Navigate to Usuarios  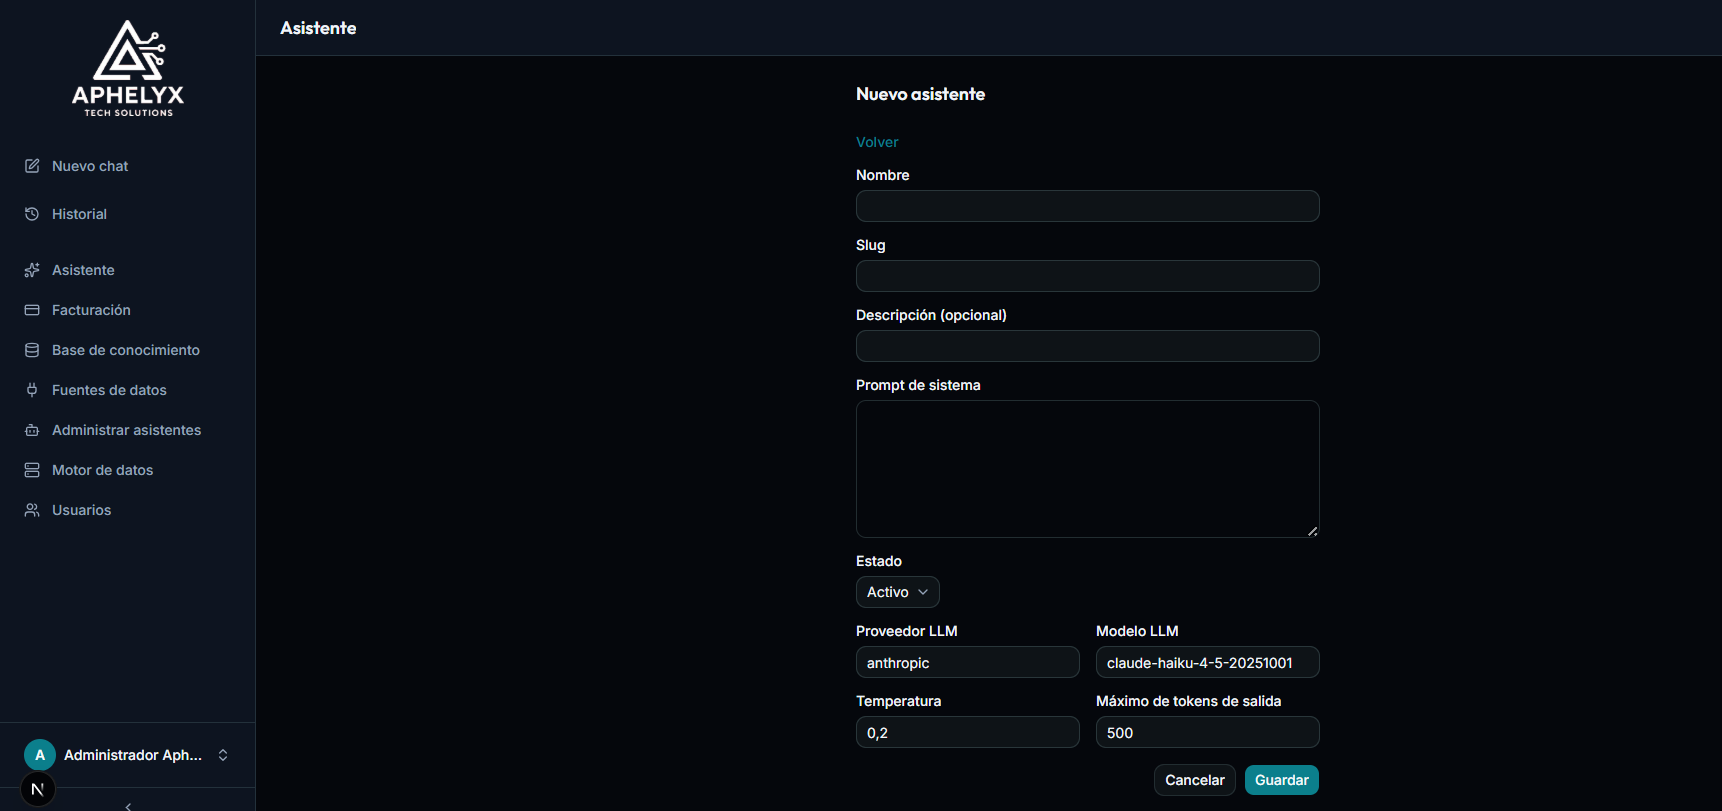pos(81,510)
